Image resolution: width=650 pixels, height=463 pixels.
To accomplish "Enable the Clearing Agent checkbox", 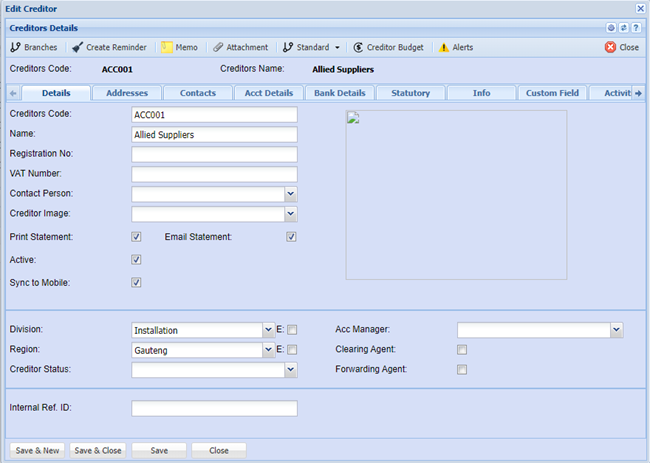I will (462, 349).
